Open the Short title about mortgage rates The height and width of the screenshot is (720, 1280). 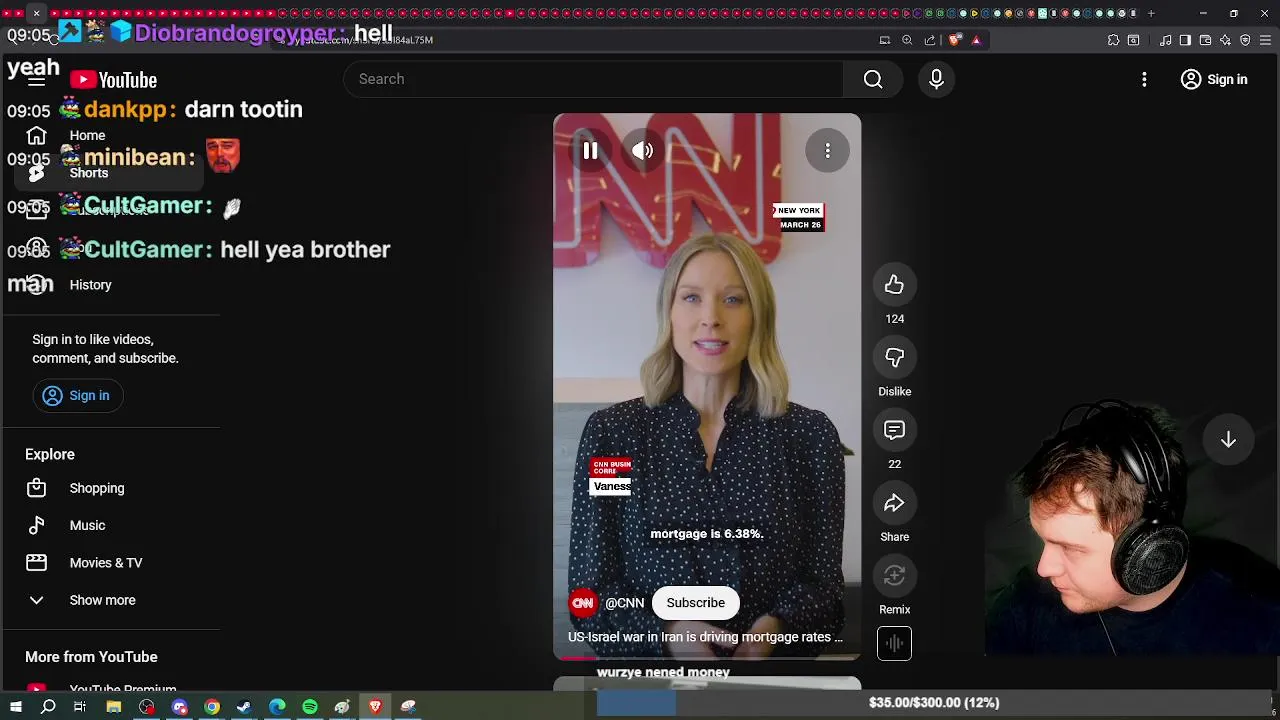[x=705, y=637]
